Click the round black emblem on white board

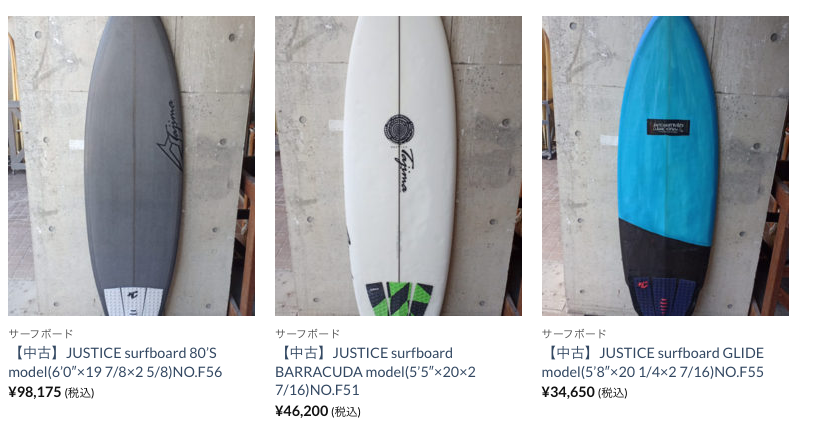398,129
